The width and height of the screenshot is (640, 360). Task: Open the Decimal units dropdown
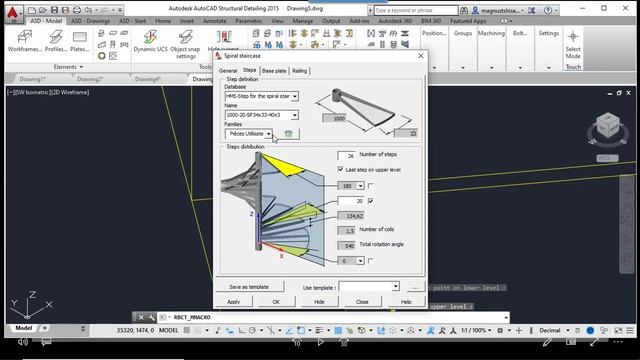(x=568, y=330)
